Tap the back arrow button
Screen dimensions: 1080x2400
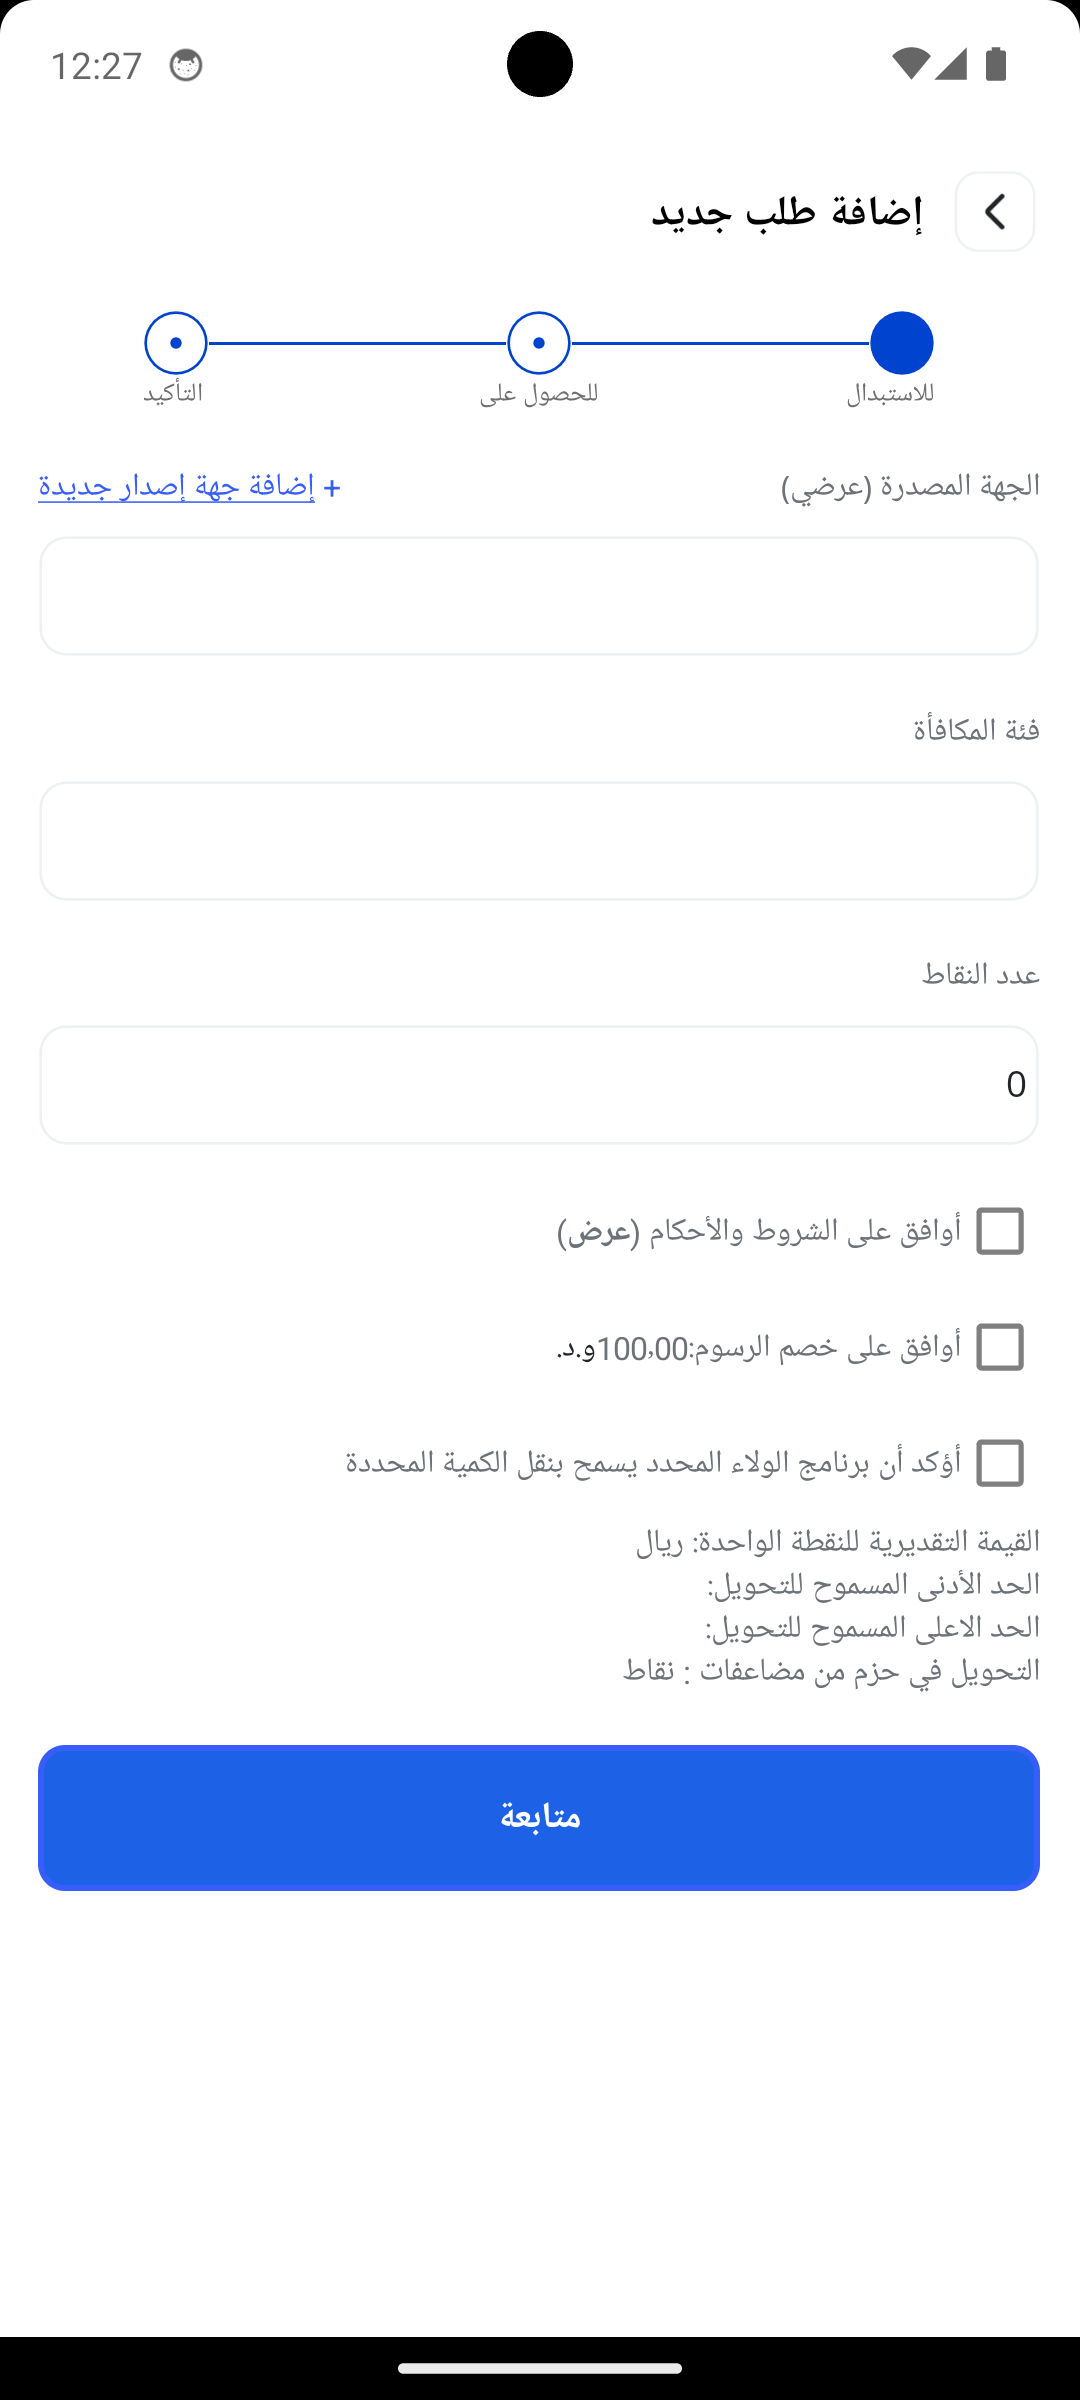pyautogui.click(x=994, y=212)
